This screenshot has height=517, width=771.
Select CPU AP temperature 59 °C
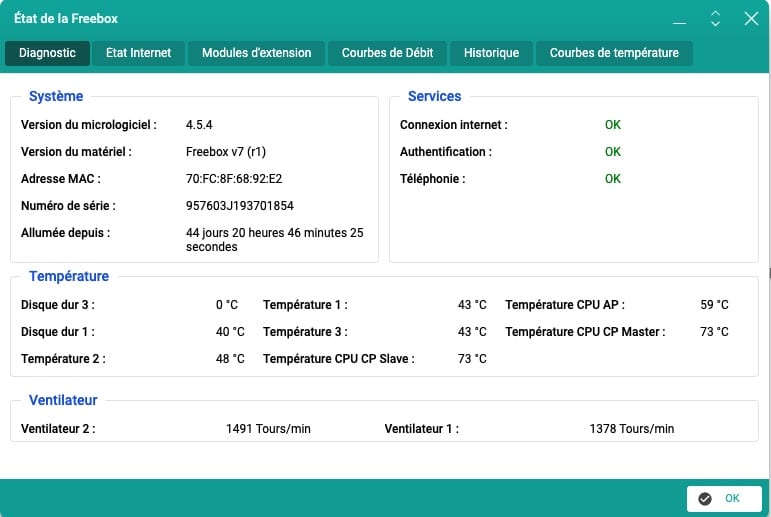pyautogui.click(x=714, y=305)
